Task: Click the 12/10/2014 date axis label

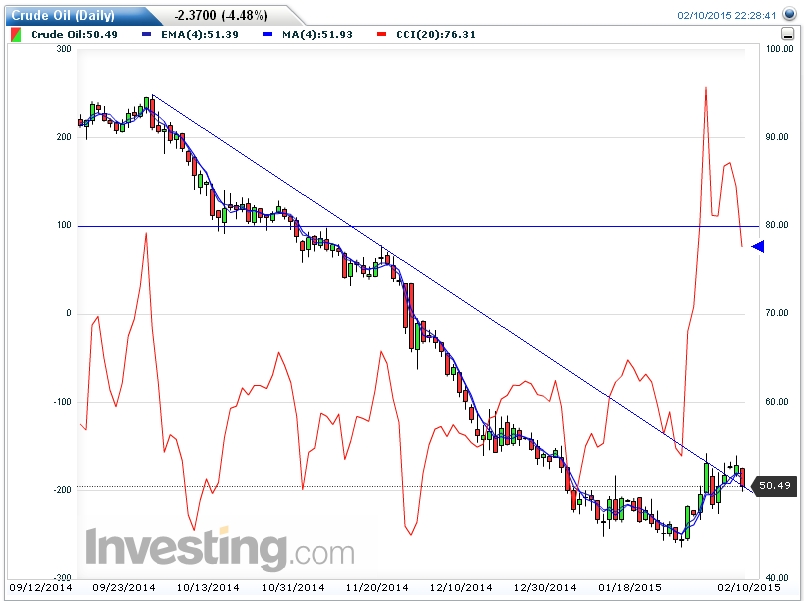Action: [461, 588]
